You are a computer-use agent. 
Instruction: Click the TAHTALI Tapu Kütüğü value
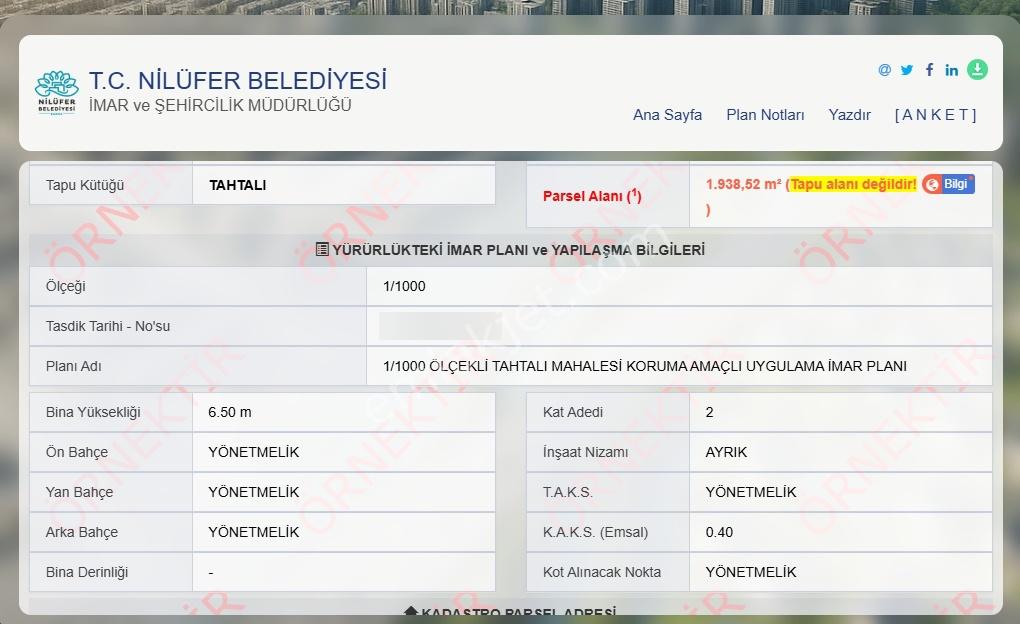(237, 185)
